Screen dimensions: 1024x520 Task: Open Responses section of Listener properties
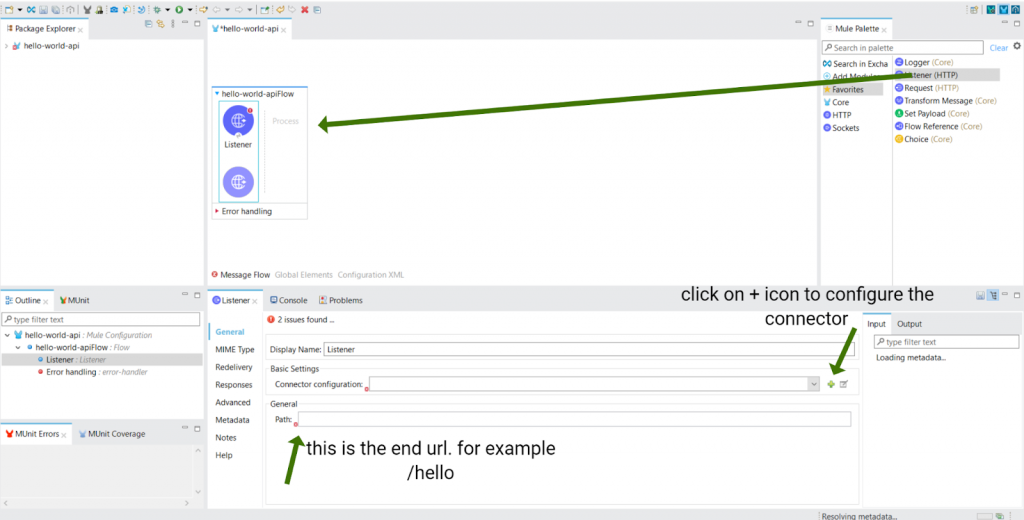[x=234, y=385]
